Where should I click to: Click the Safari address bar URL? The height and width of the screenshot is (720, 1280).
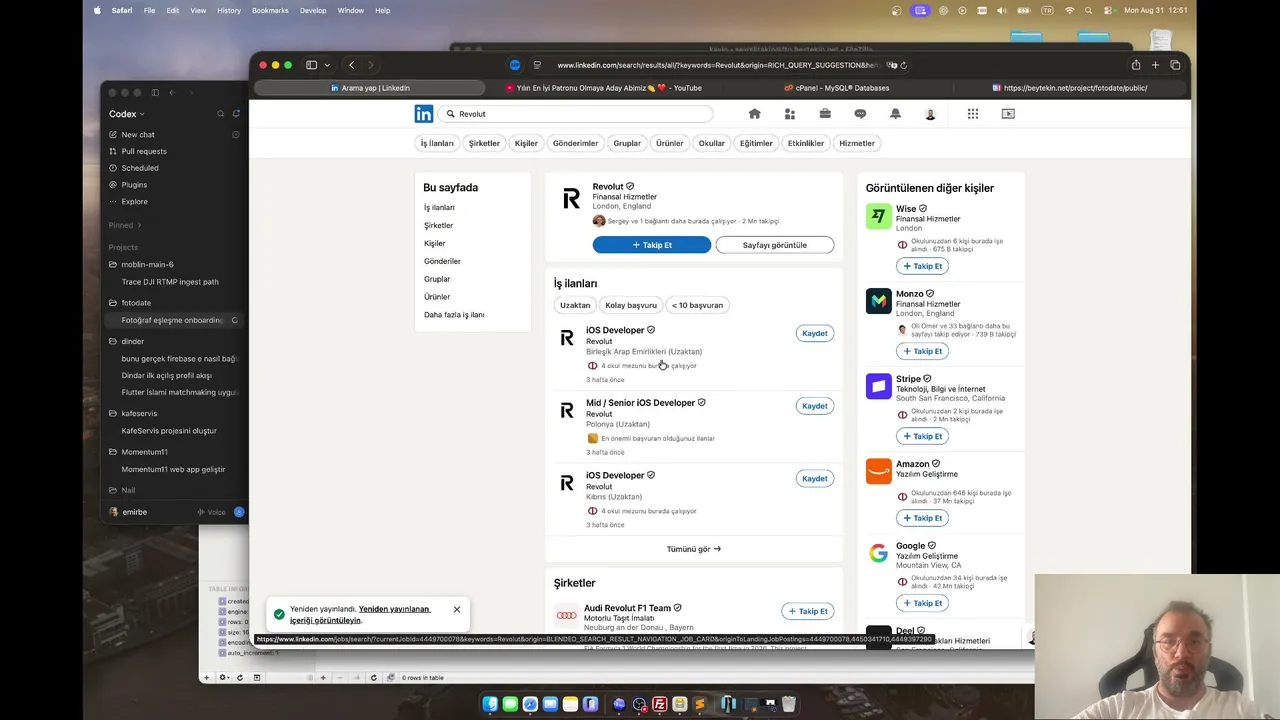pyautogui.click(x=720, y=65)
